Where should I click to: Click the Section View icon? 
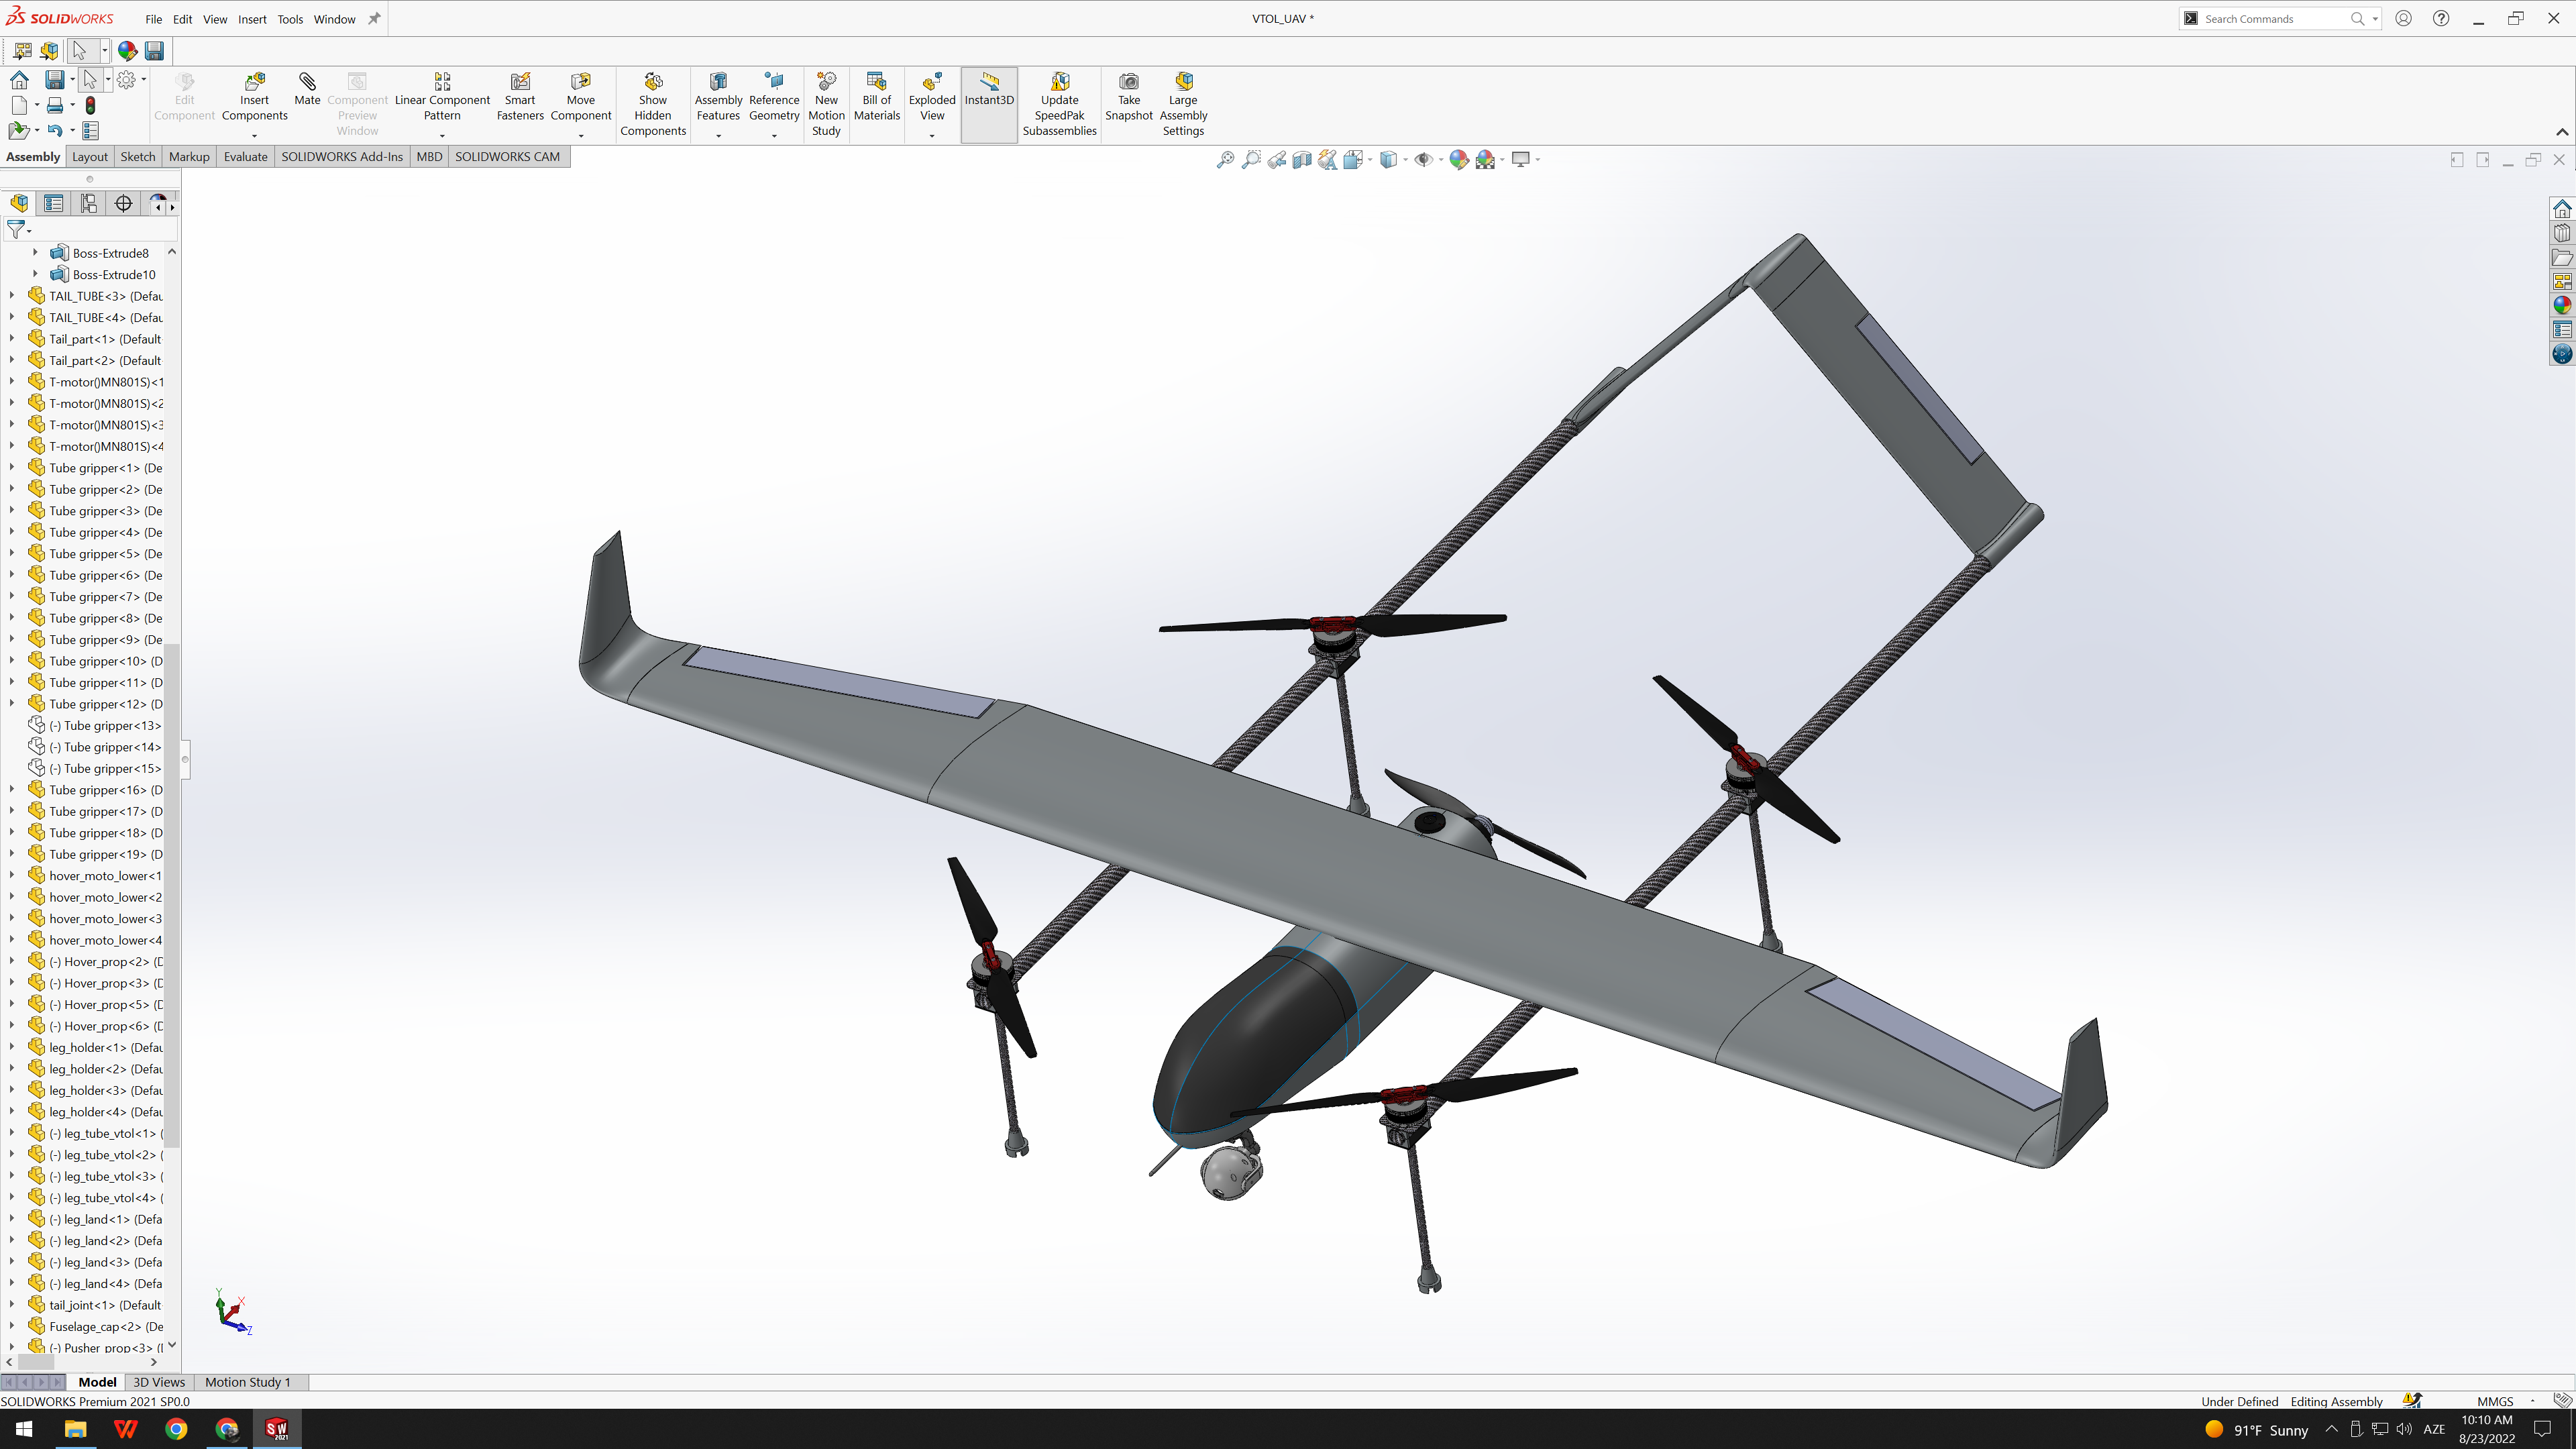coord(1301,160)
